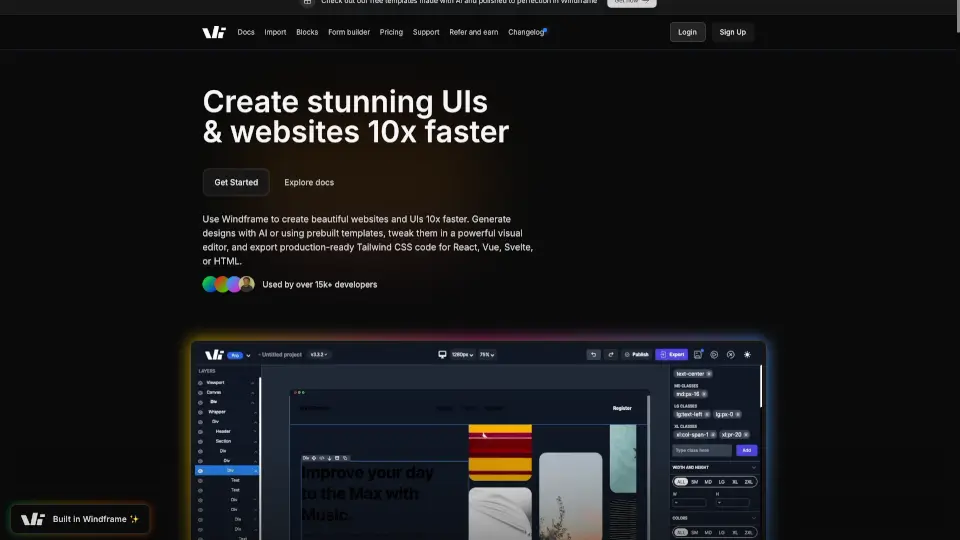This screenshot has width=960, height=540.
Task: Click the Type class here input field
Action: click(x=702, y=450)
